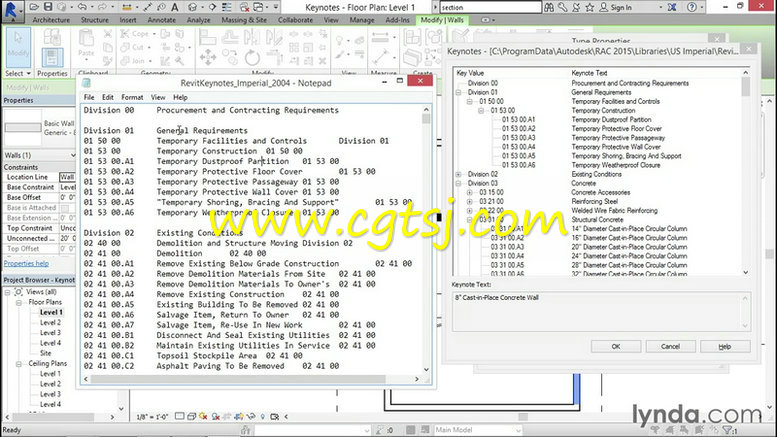Open the Notepad Edit menu
Viewport: 777px width, 437px height.
(108, 97)
